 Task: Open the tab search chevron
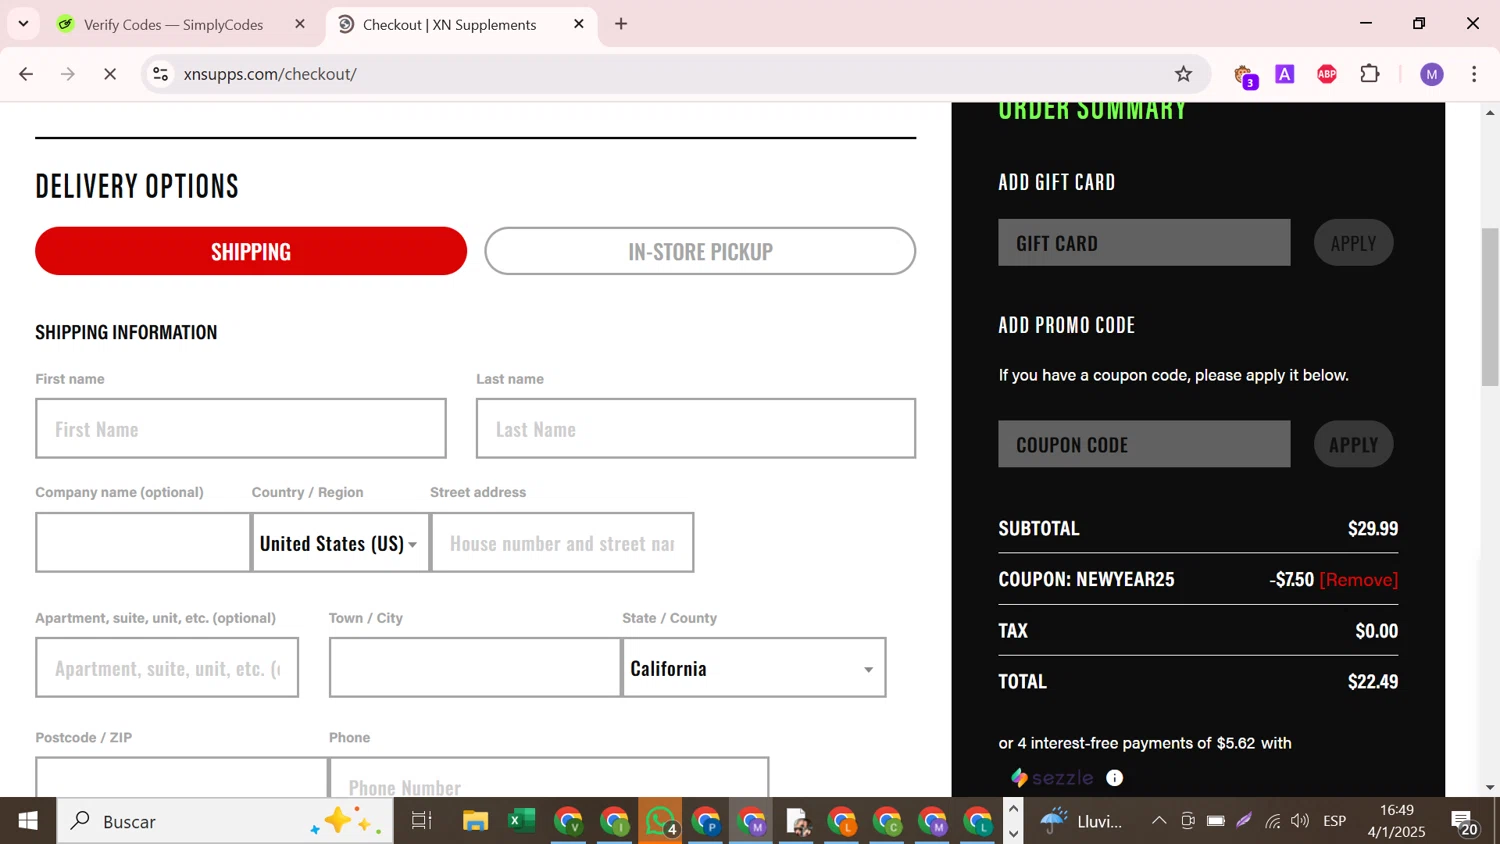23,23
